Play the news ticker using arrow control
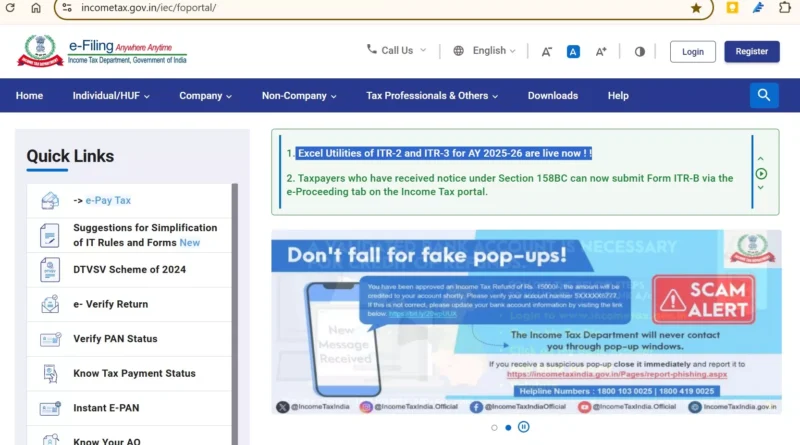This screenshot has width=800, height=445. 761,173
